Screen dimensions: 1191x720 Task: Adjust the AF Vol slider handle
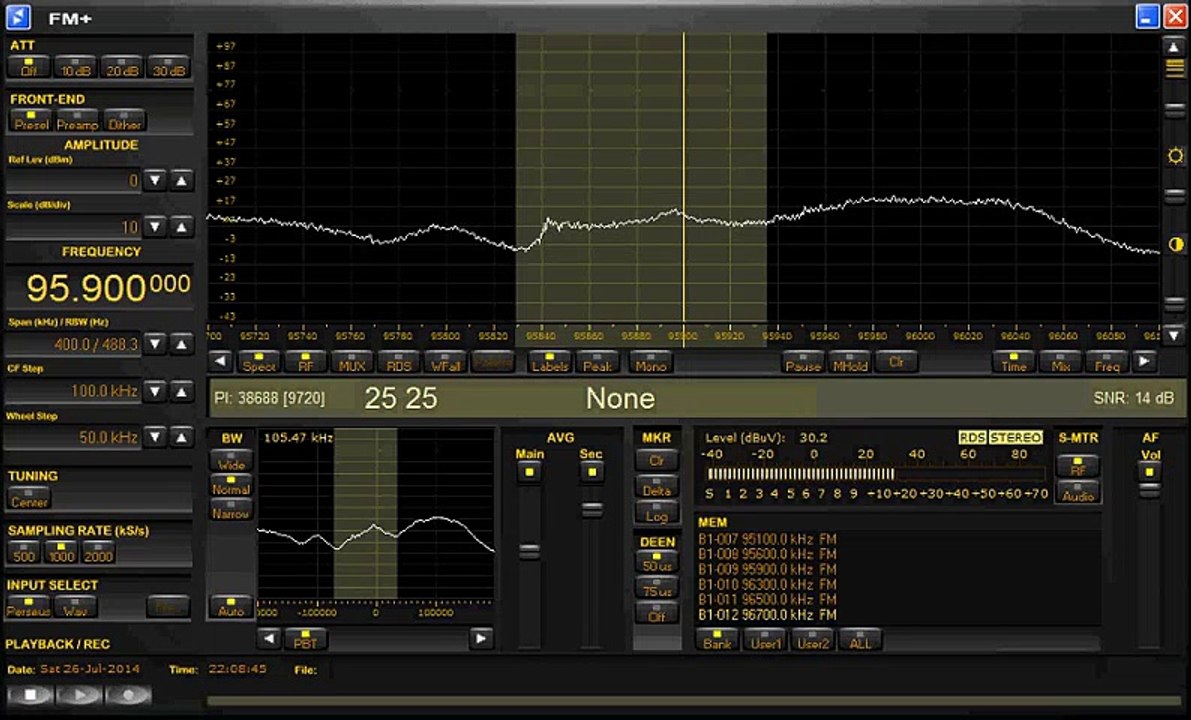[x=1150, y=489]
